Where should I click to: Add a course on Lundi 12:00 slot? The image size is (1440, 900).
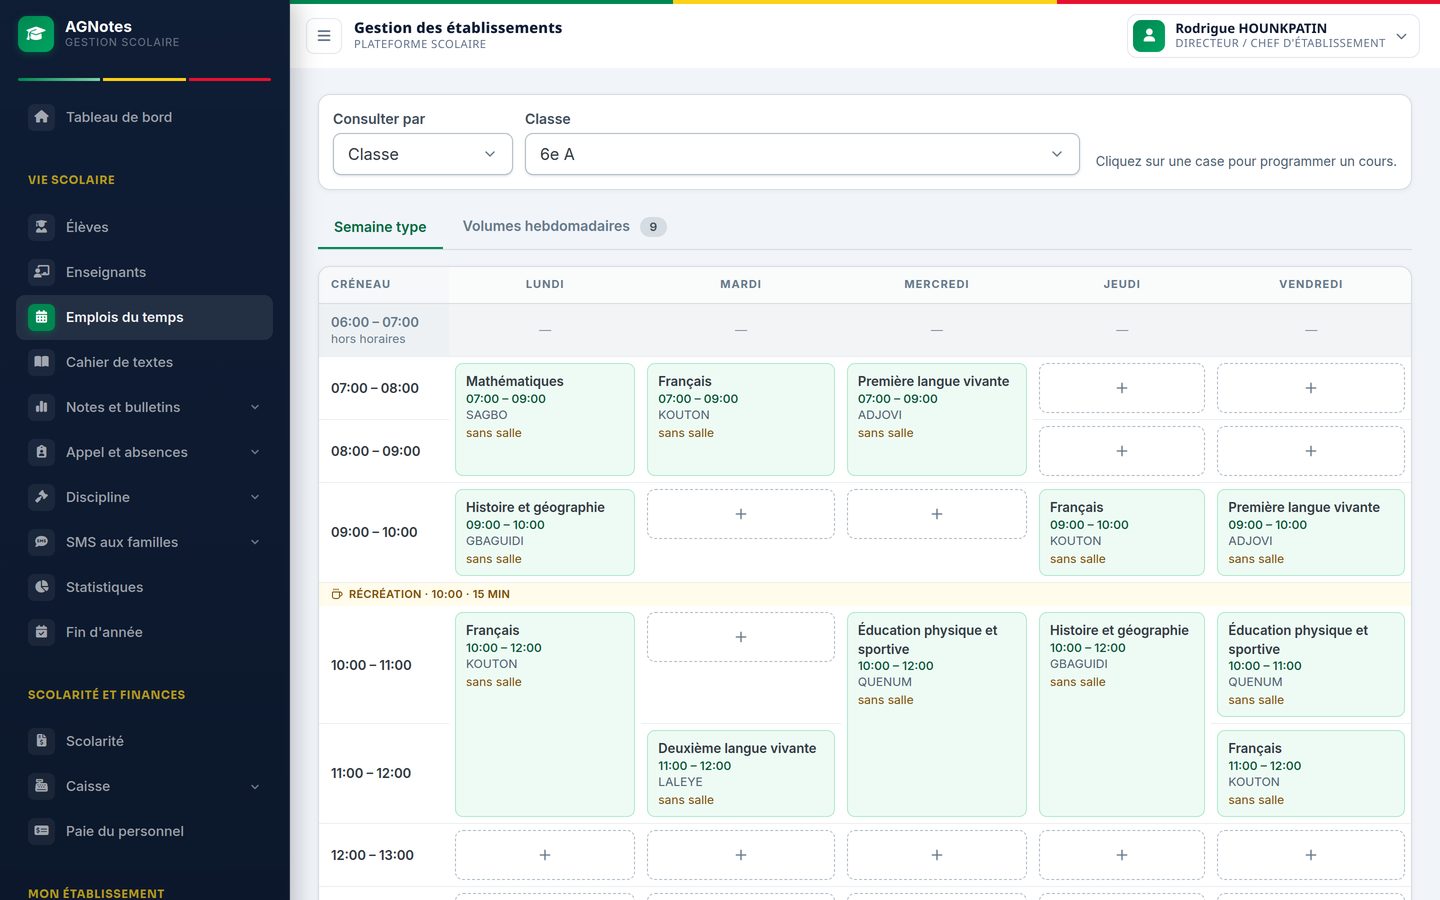tap(545, 855)
